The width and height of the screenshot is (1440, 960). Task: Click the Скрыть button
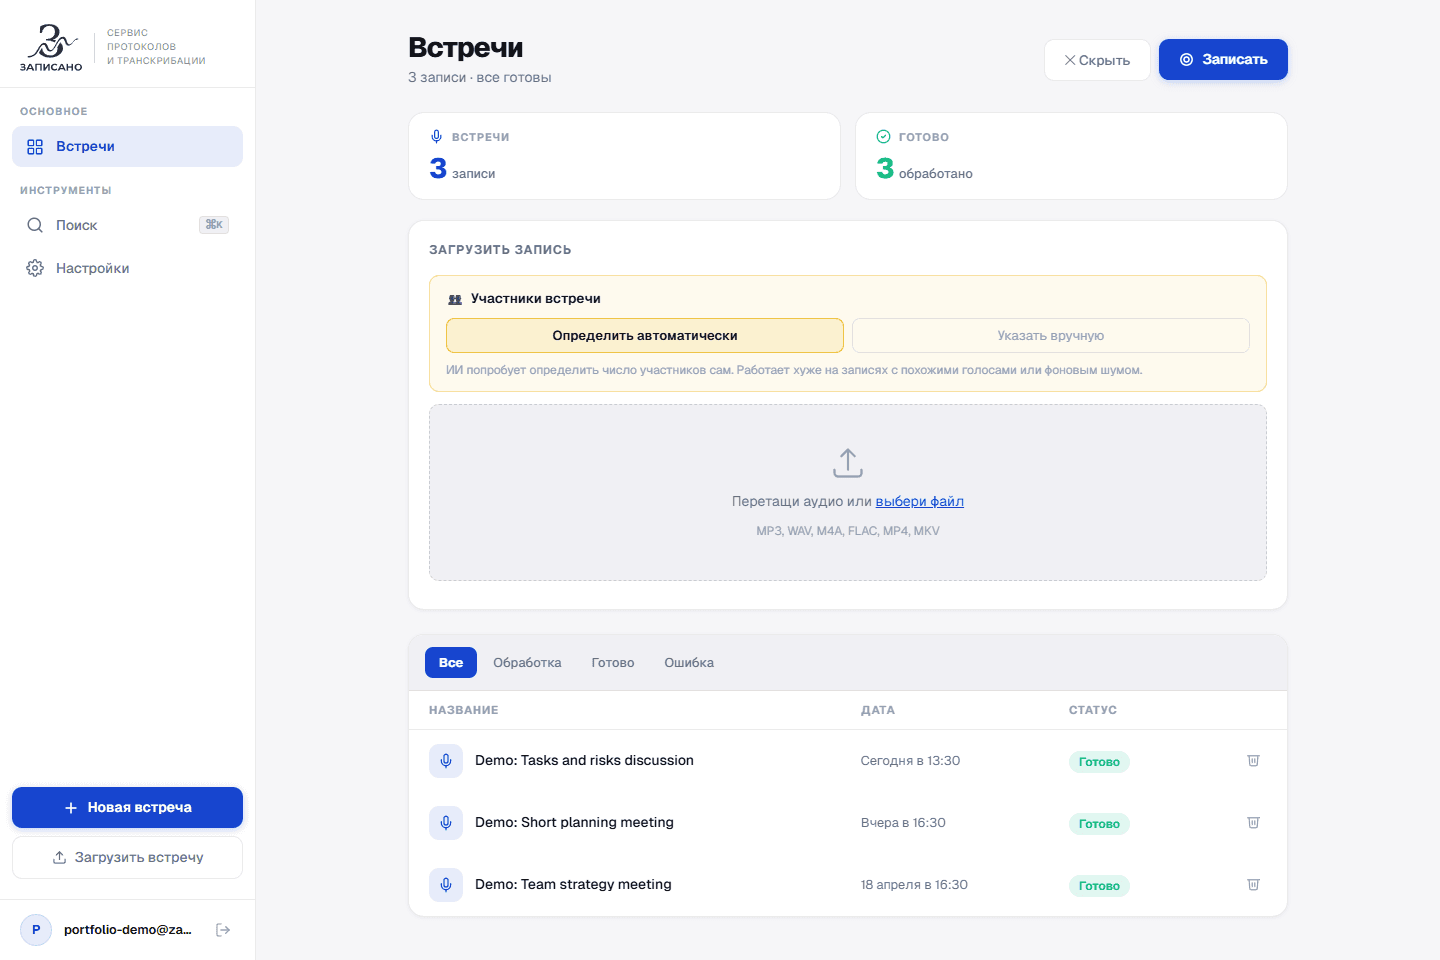[x=1097, y=60]
